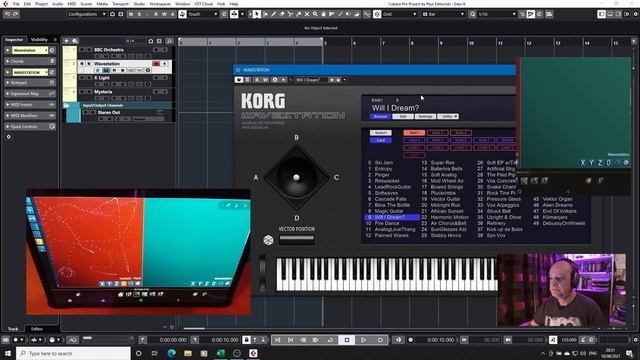Click the pitch wheel left of keyboard
Screen dimensions: 640x360
click(262, 273)
